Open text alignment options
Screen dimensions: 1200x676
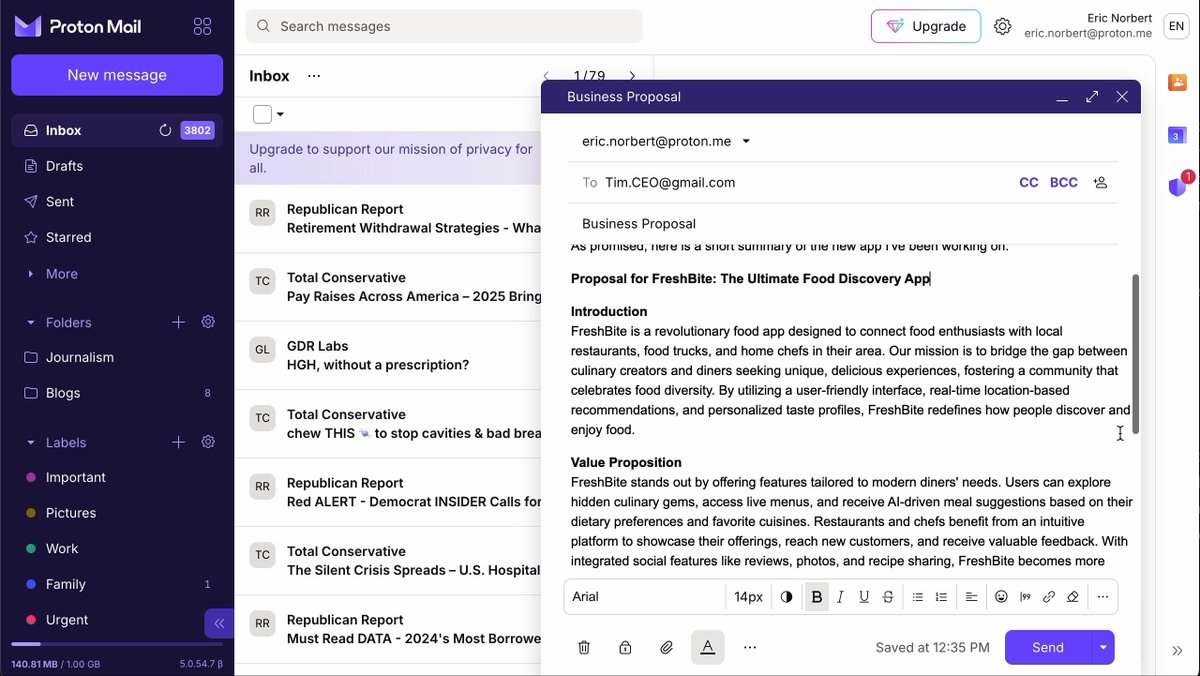(971, 597)
